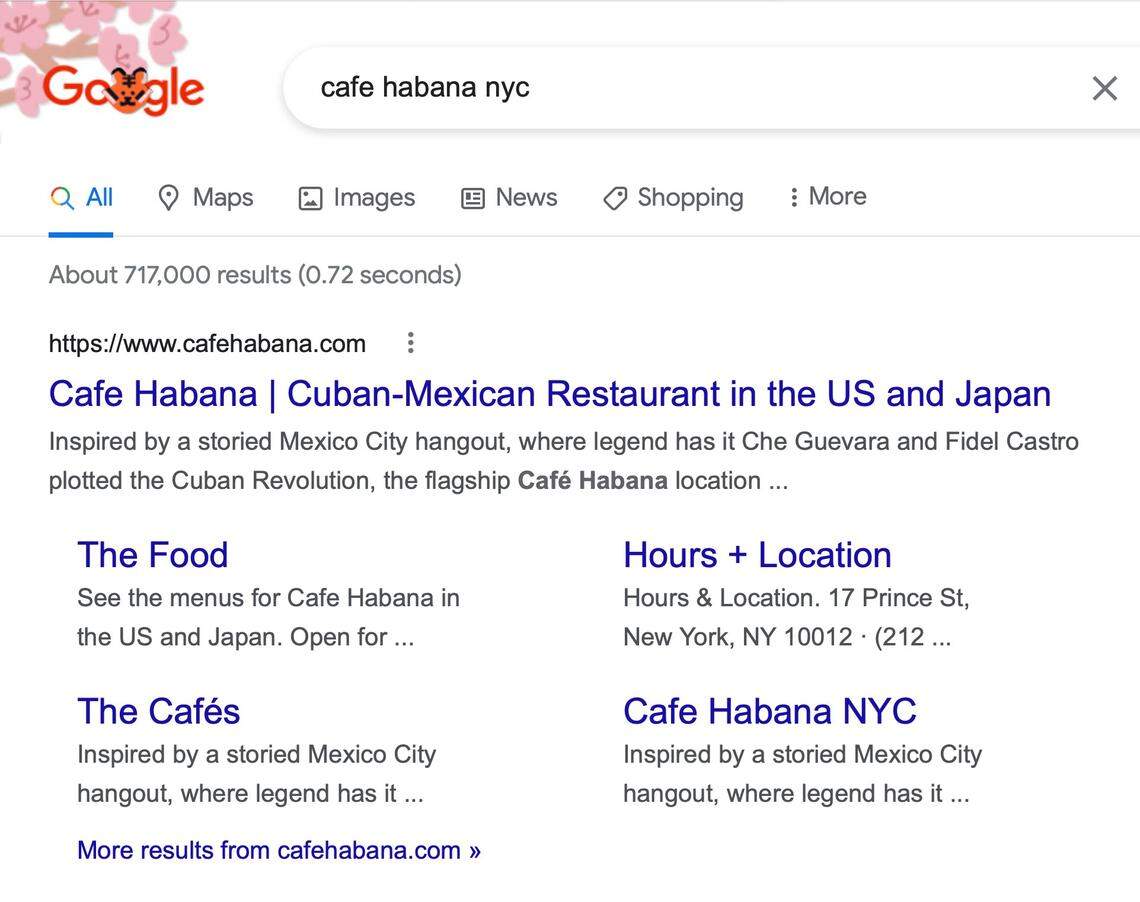Click the Google Doodle logo
This screenshot has height=902, width=1140.
pyautogui.click(x=124, y=88)
